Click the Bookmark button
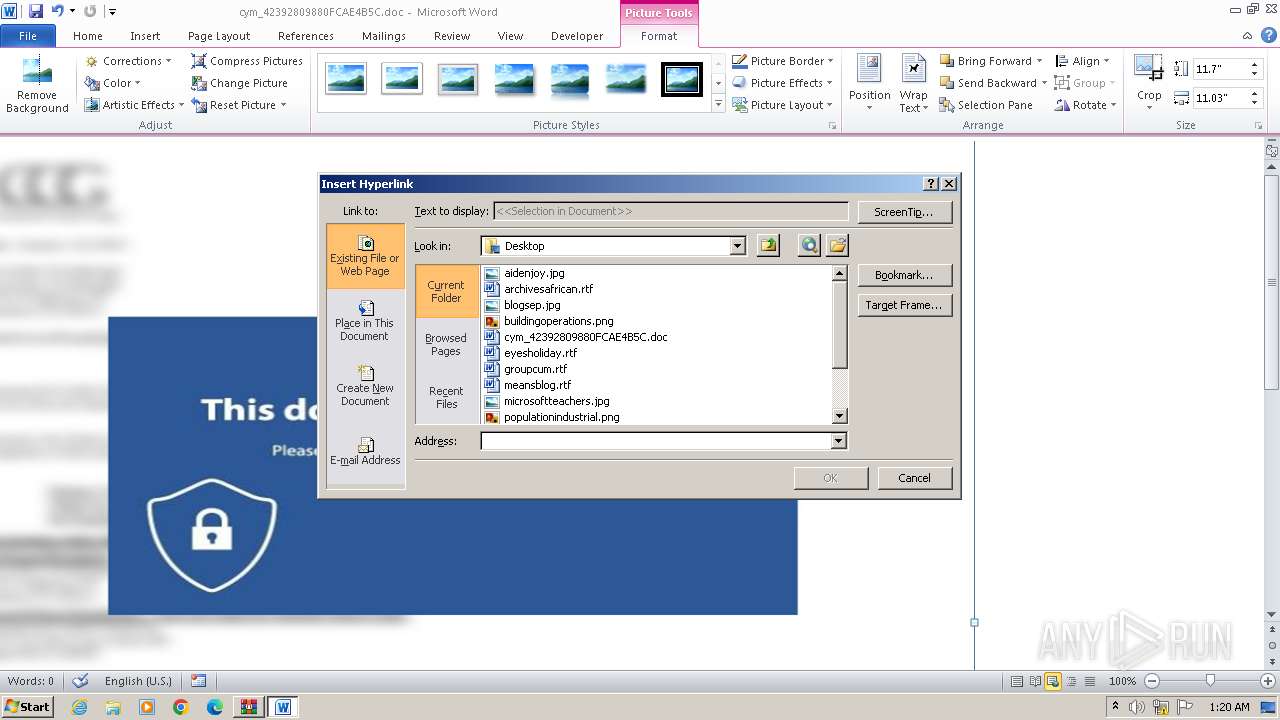Viewport: 1280px width, 720px height. [903, 275]
